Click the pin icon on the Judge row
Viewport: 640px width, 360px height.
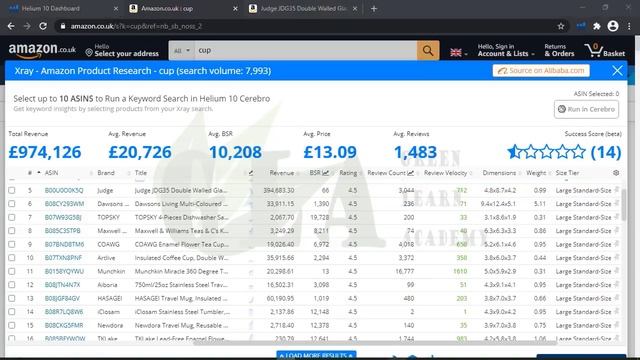point(617,190)
